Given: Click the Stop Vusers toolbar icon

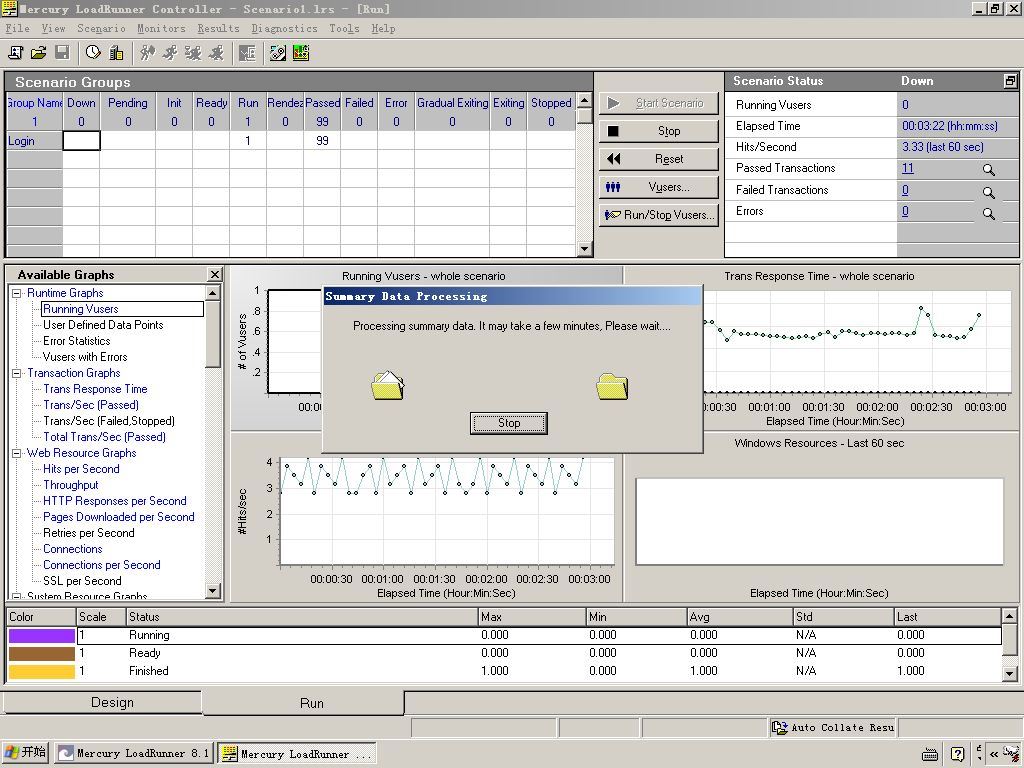Looking at the screenshot, I should 216,53.
